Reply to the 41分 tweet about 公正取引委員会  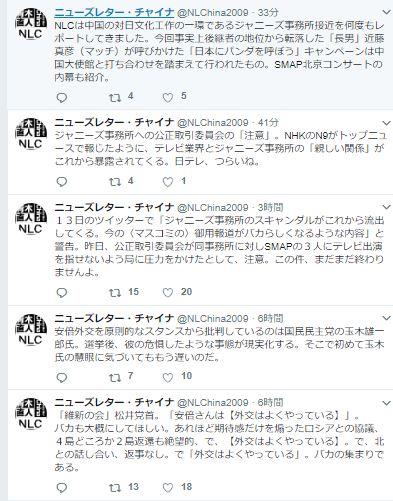click(x=62, y=182)
